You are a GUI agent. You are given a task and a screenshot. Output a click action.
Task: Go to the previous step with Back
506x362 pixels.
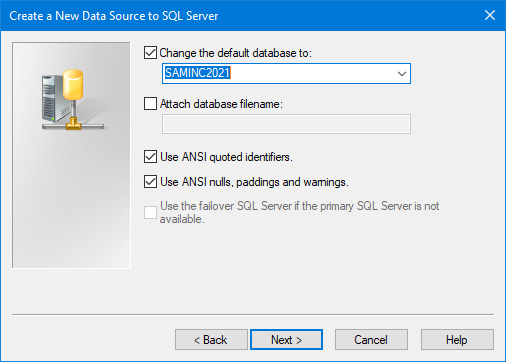tap(211, 340)
